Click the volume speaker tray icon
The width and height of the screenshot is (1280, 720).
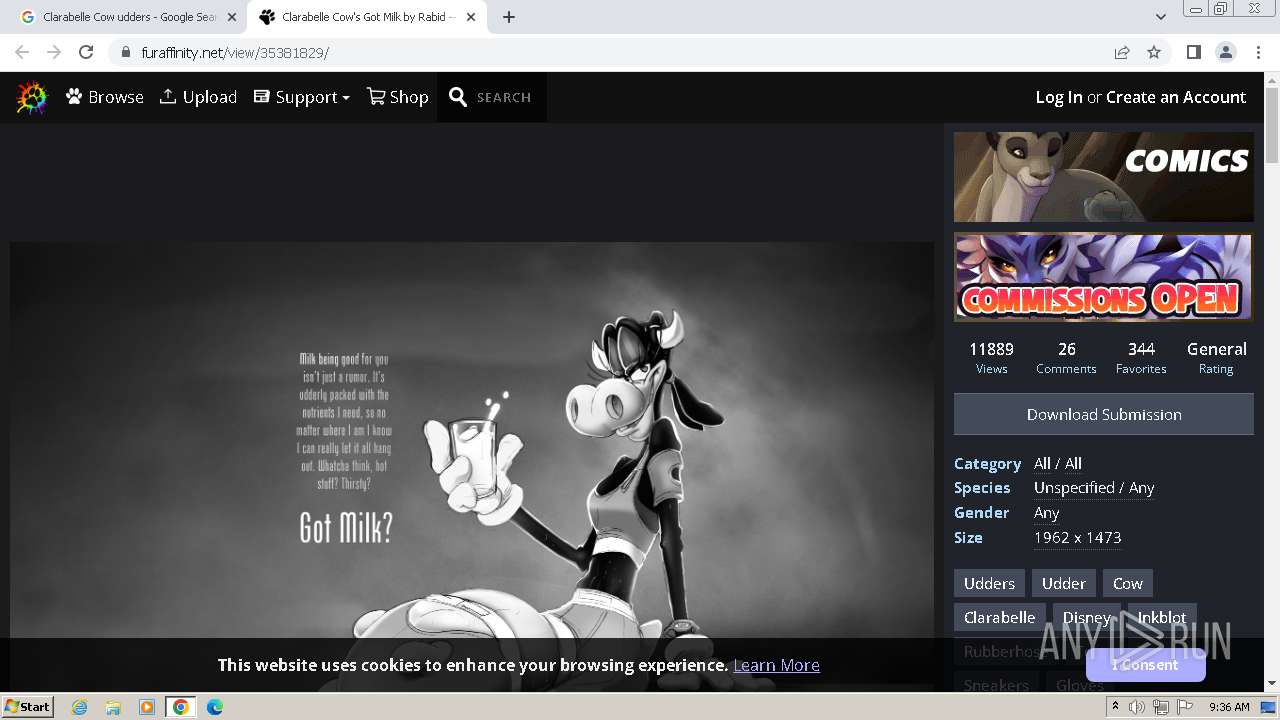pyautogui.click(x=1137, y=707)
